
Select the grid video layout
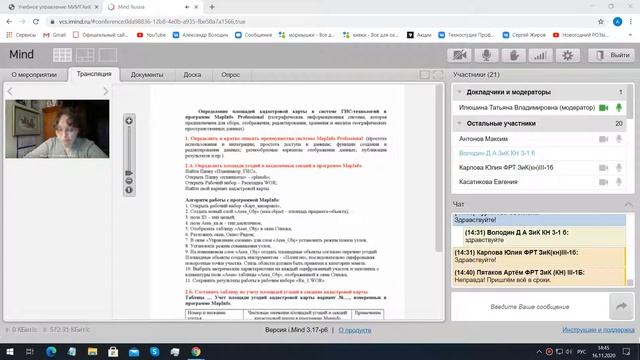pyautogui.click(x=62, y=55)
